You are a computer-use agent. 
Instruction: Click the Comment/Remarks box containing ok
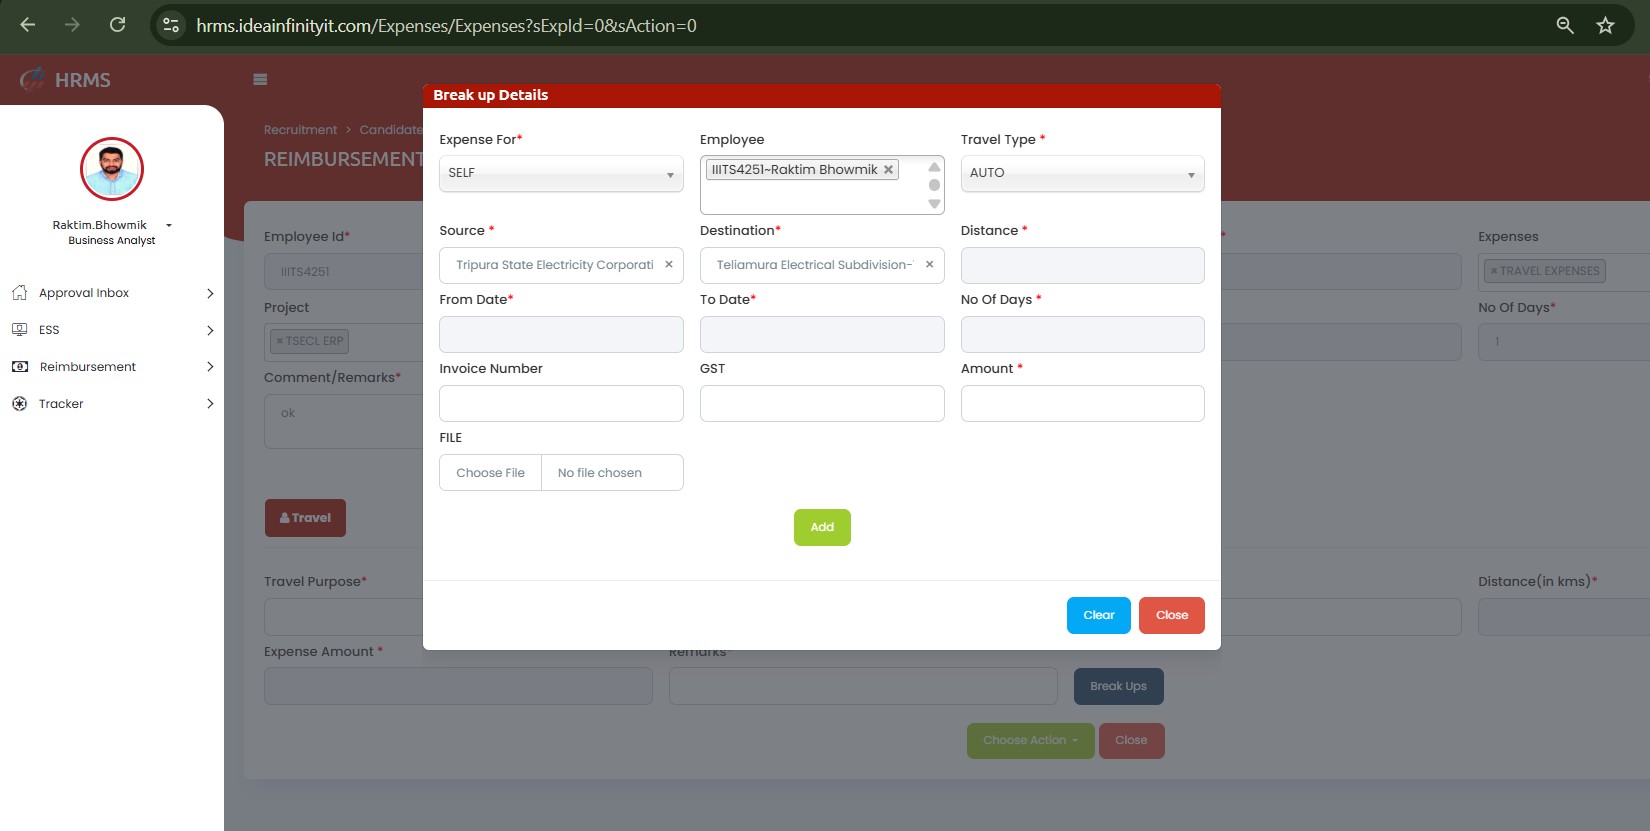pos(343,421)
